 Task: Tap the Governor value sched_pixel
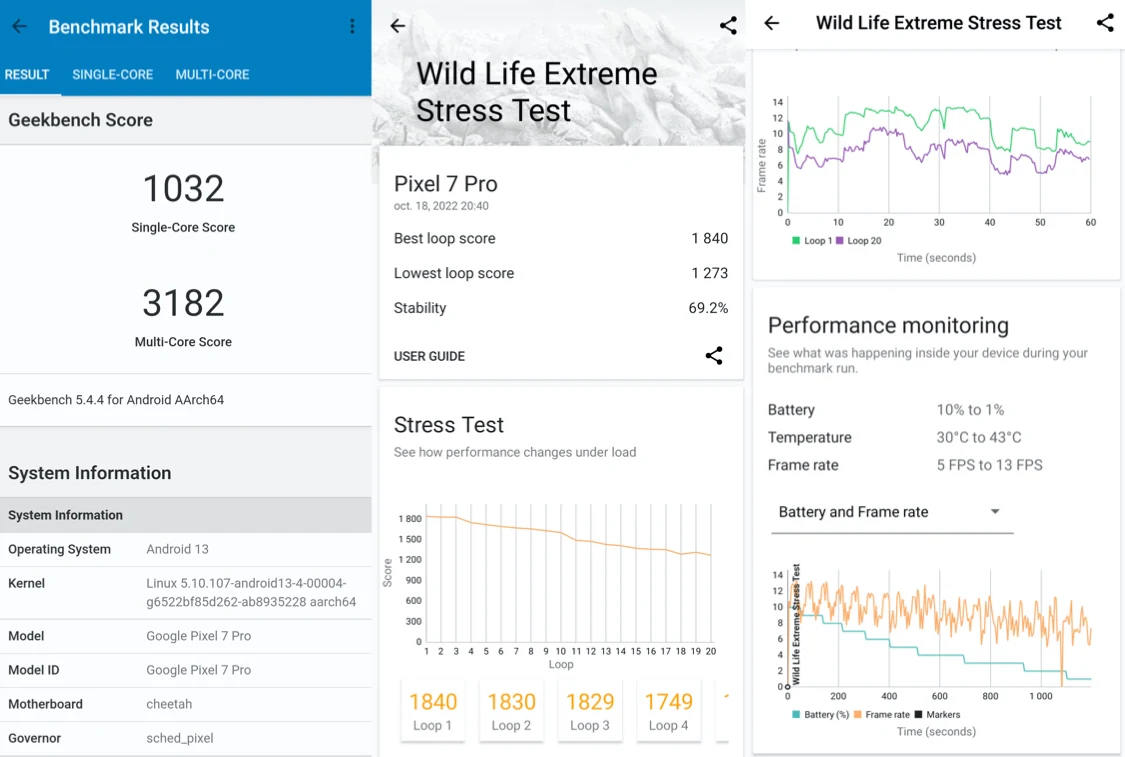pyautogui.click(x=179, y=738)
